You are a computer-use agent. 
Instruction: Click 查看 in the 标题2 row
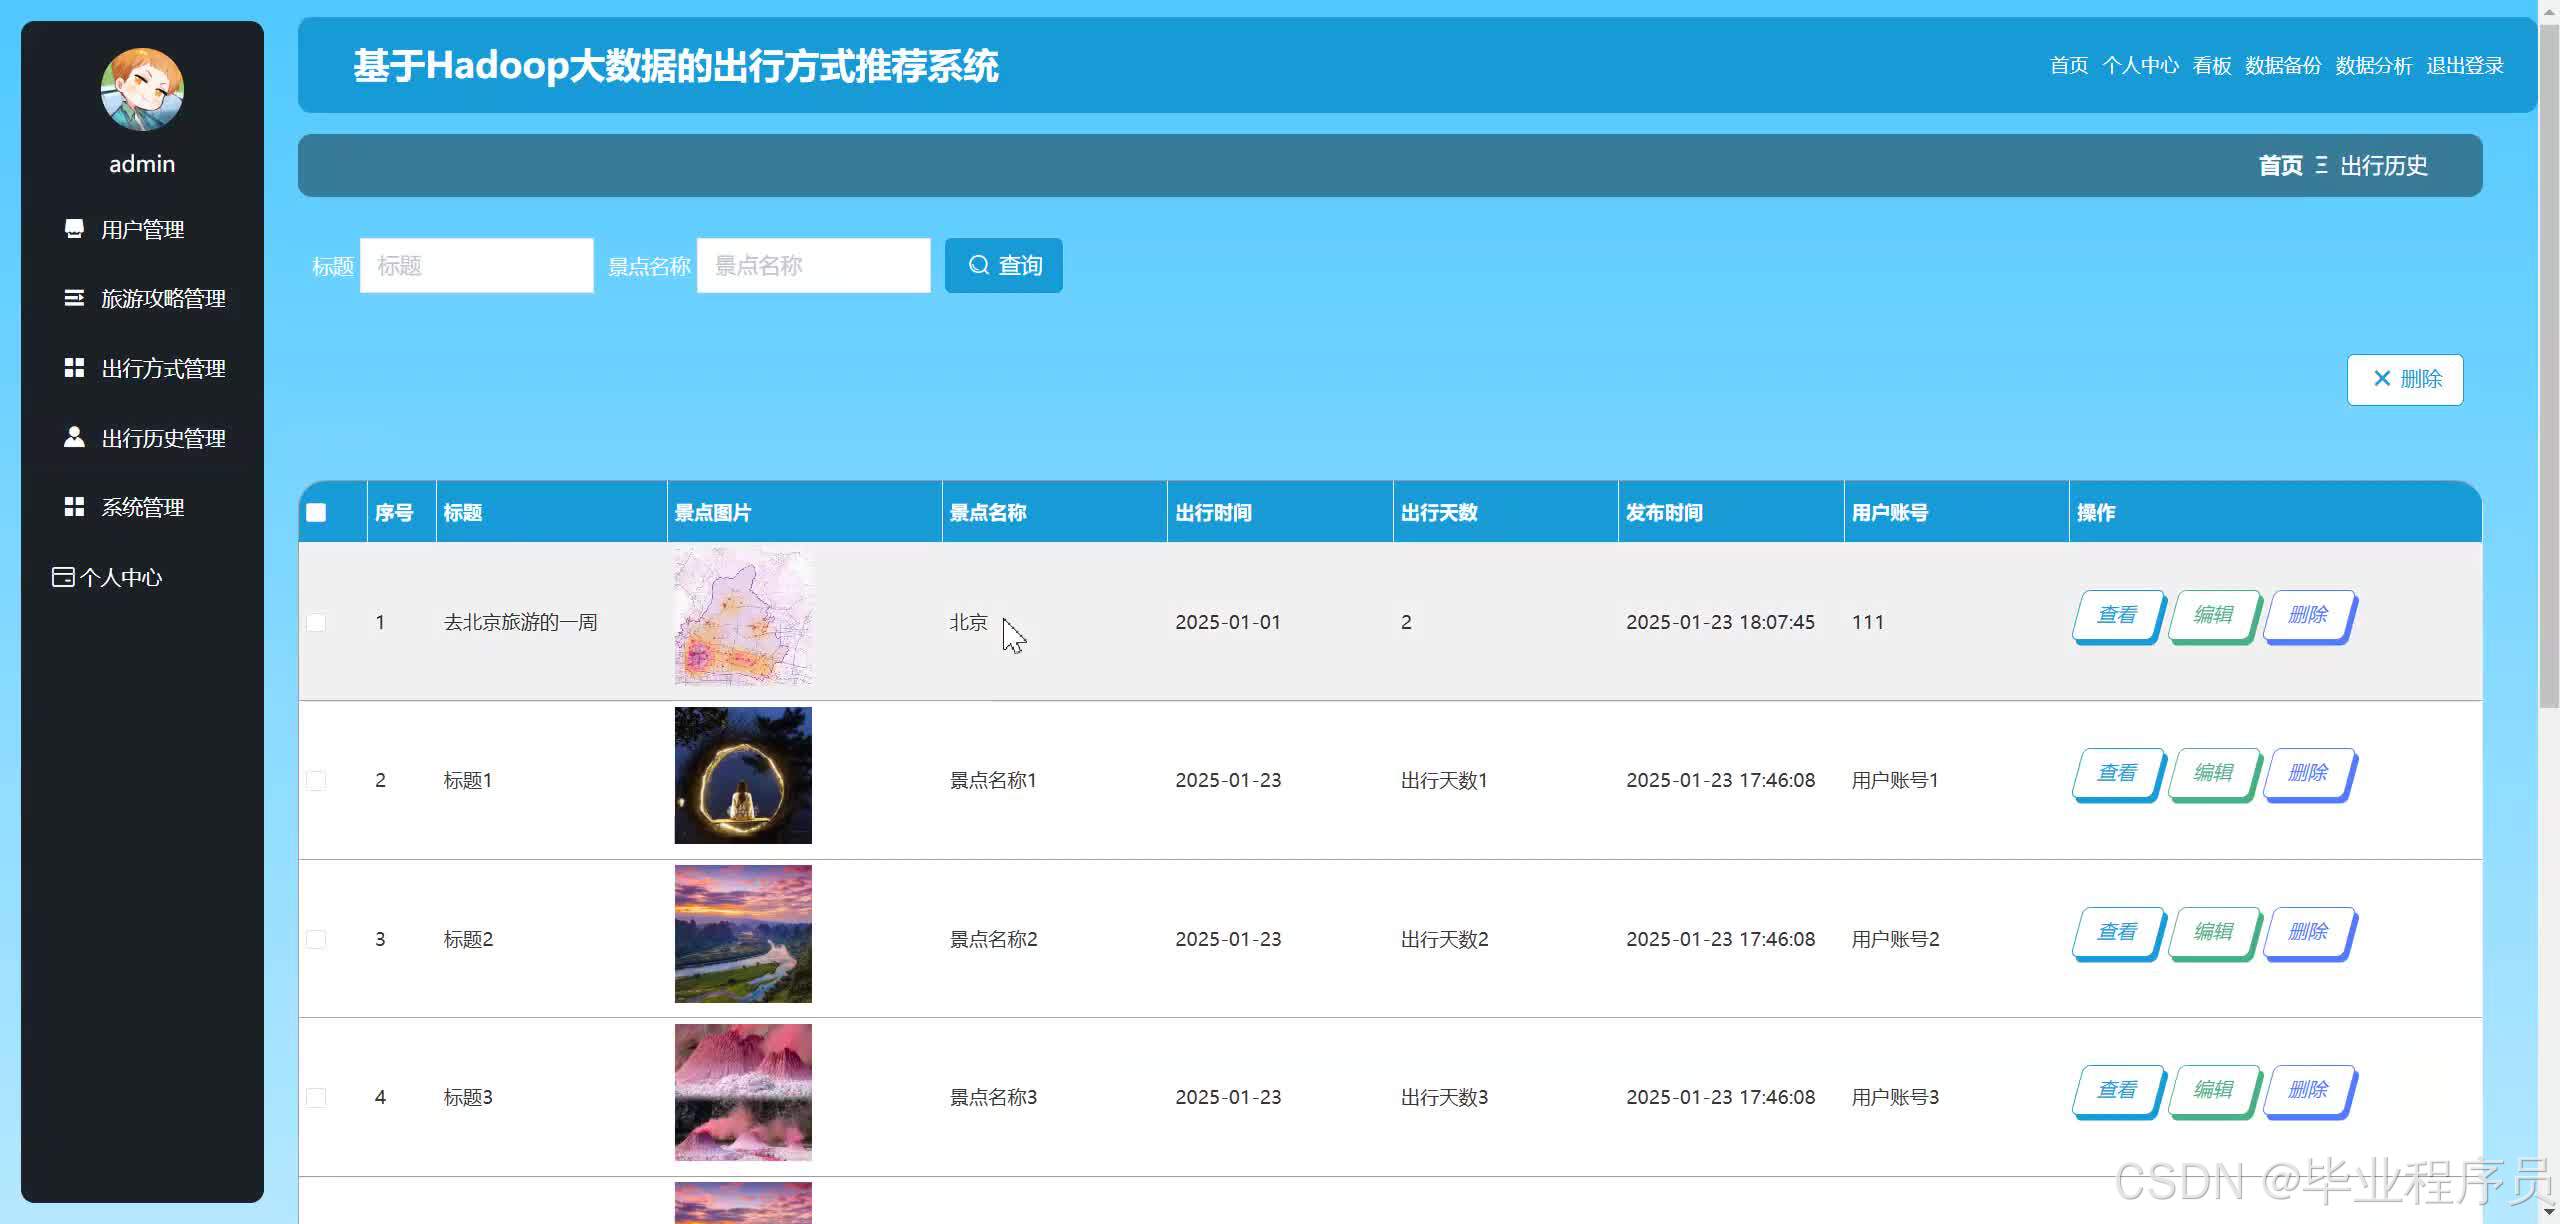2117,933
